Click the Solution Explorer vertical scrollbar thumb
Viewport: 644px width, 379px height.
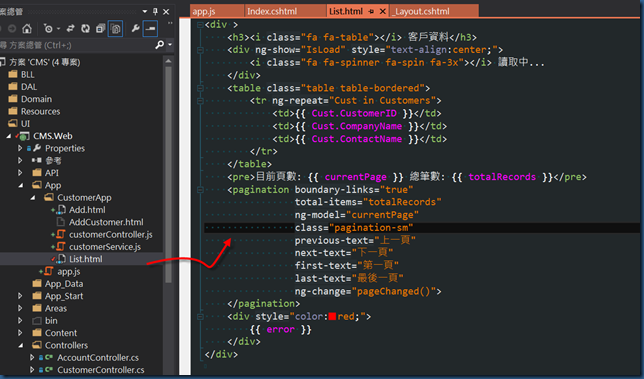pyautogui.click(x=168, y=174)
